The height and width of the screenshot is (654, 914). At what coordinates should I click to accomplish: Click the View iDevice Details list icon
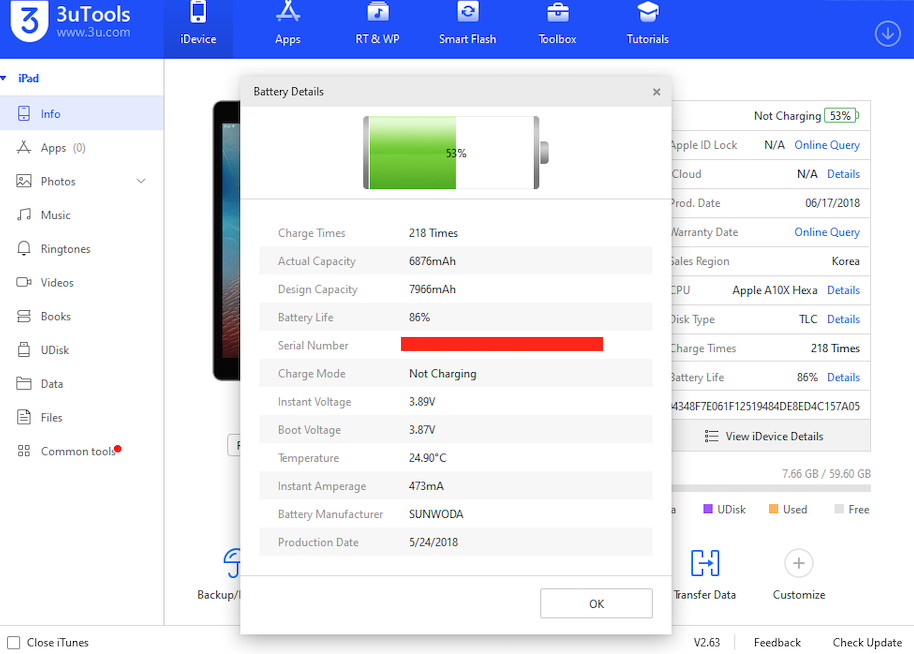[711, 437]
